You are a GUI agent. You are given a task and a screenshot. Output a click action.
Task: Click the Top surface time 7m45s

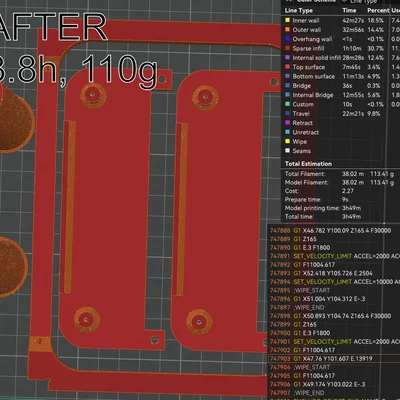click(x=351, y=67)
